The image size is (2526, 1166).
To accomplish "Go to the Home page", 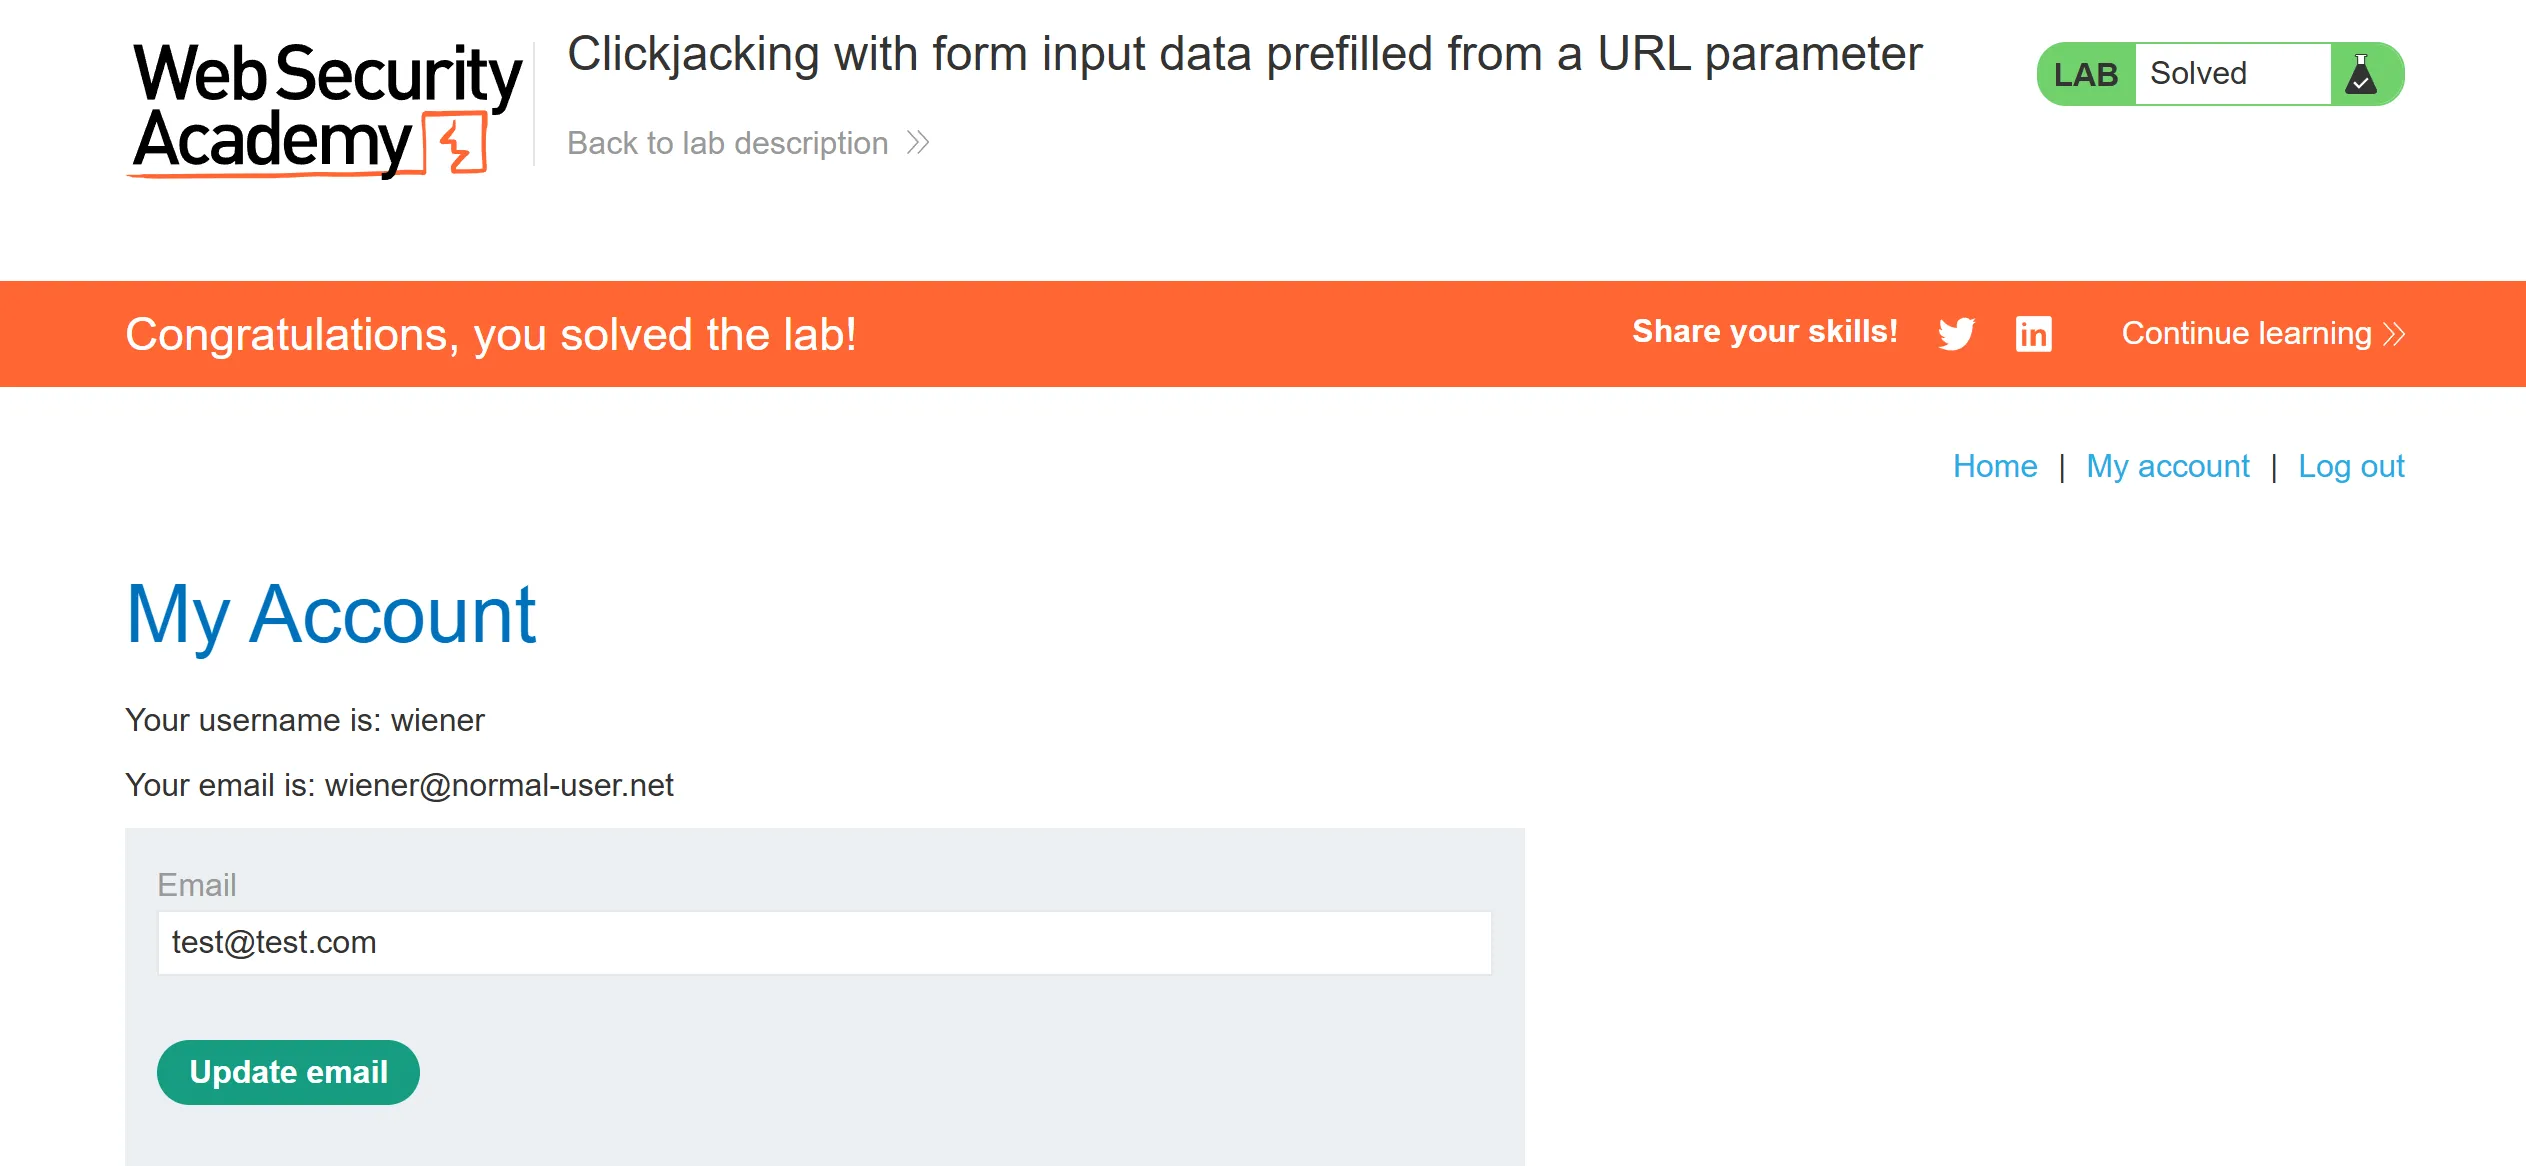I will click(x=1994, y=466).
